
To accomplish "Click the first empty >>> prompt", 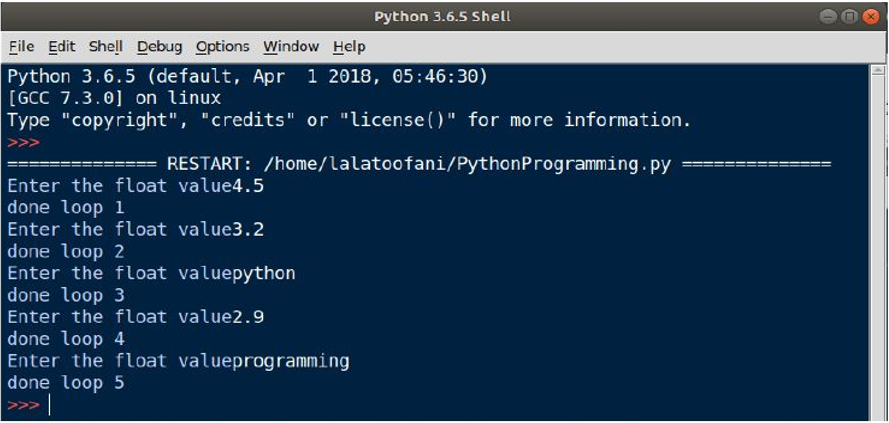I will pyautogui.click(x=24, y=142).
